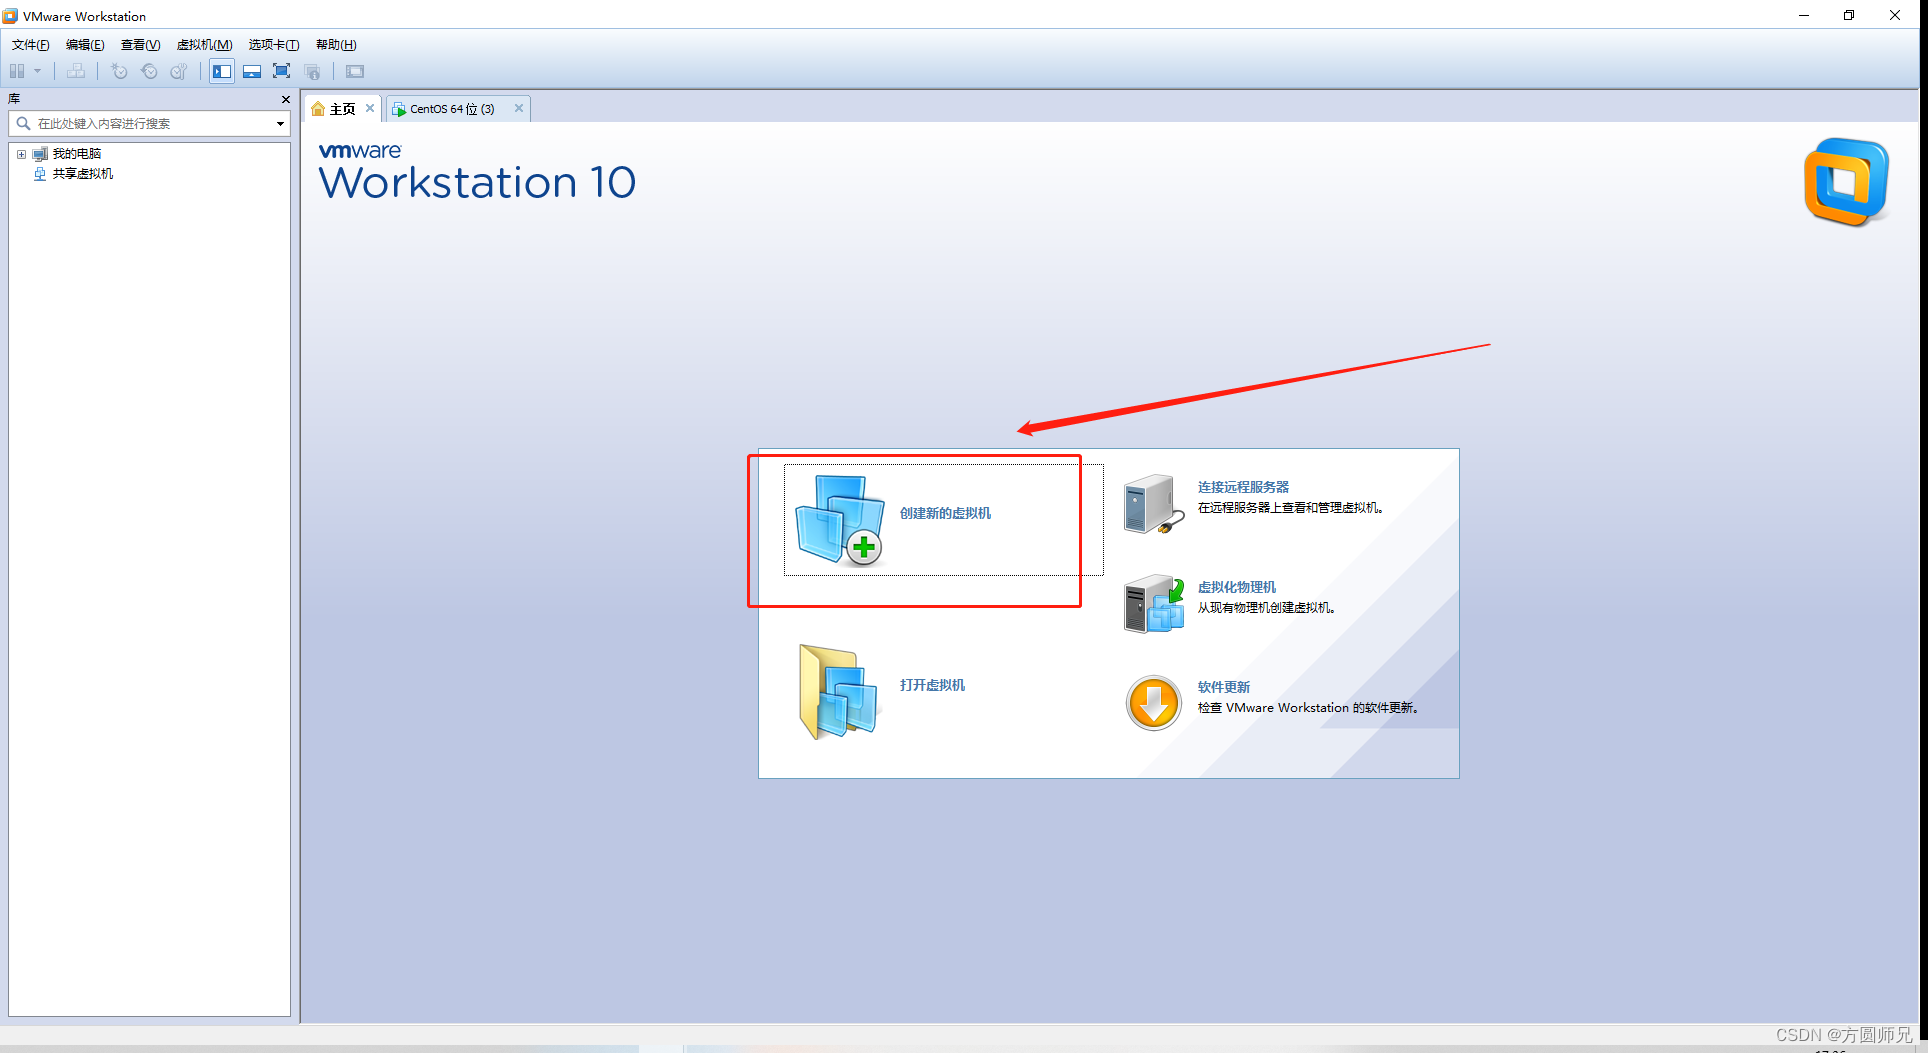Expand the 我的电脑 tree node

click(21, 154)
